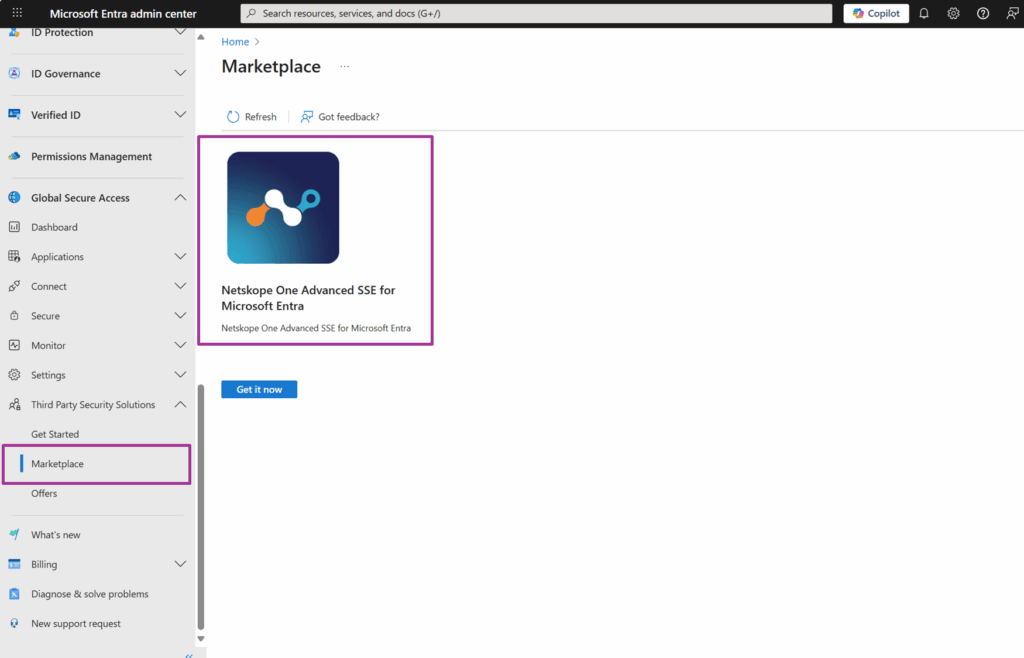Screen dimensions: 1024x658
Task: Open the Copilot button
Action: pyautogui.click(x=876, y=13)
